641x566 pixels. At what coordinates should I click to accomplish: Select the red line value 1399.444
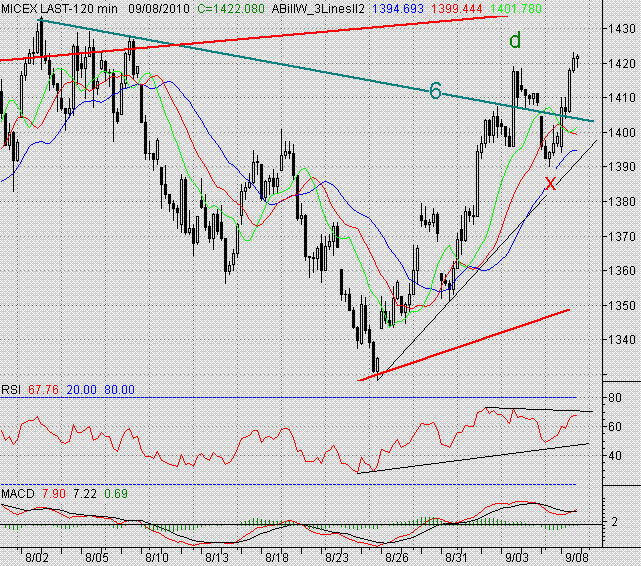(x=456, y=8)
